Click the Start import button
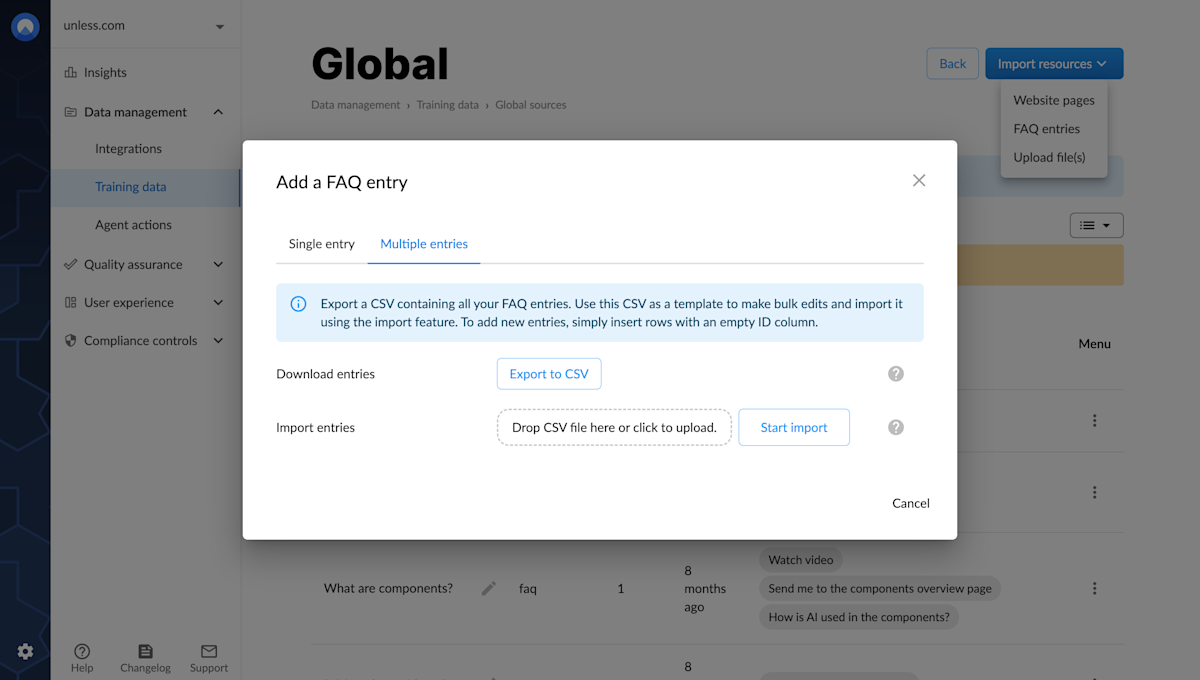This screenshot has width=1200, height=680. 793,427
